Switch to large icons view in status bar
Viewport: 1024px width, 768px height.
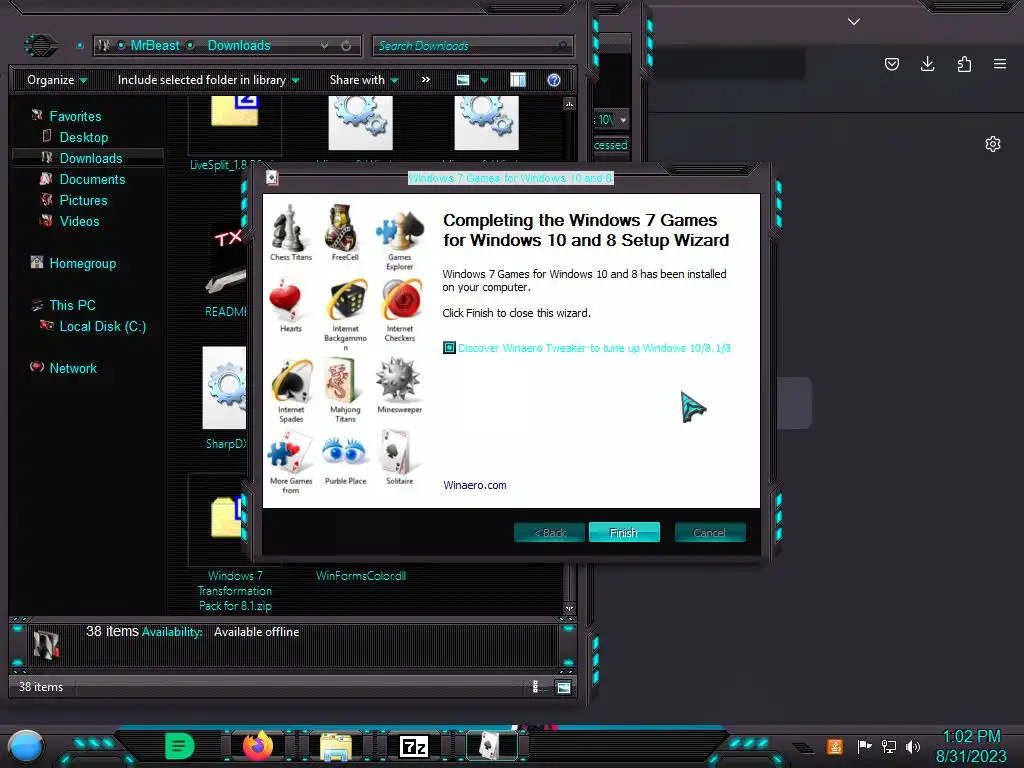[563, 687]
